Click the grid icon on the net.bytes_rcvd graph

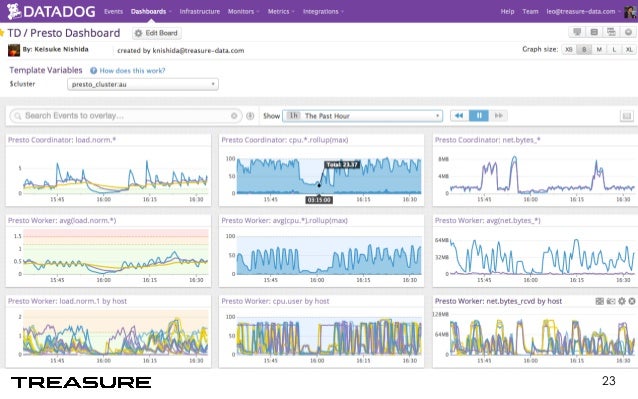pos(600,301)
